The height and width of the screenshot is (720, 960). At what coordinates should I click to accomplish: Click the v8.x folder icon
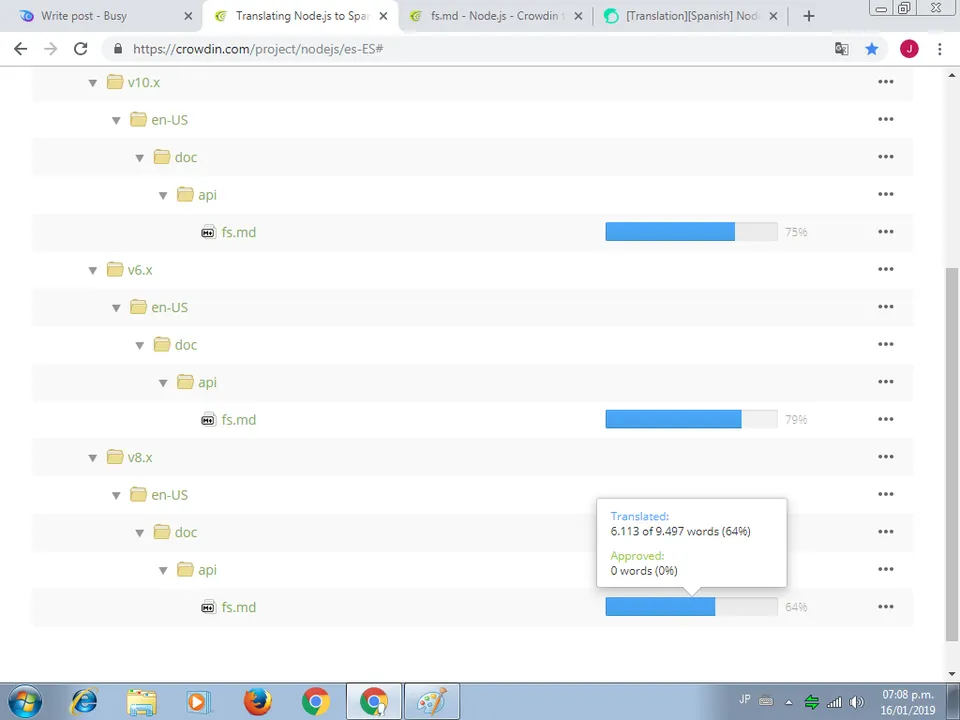(x=114, y=456)
